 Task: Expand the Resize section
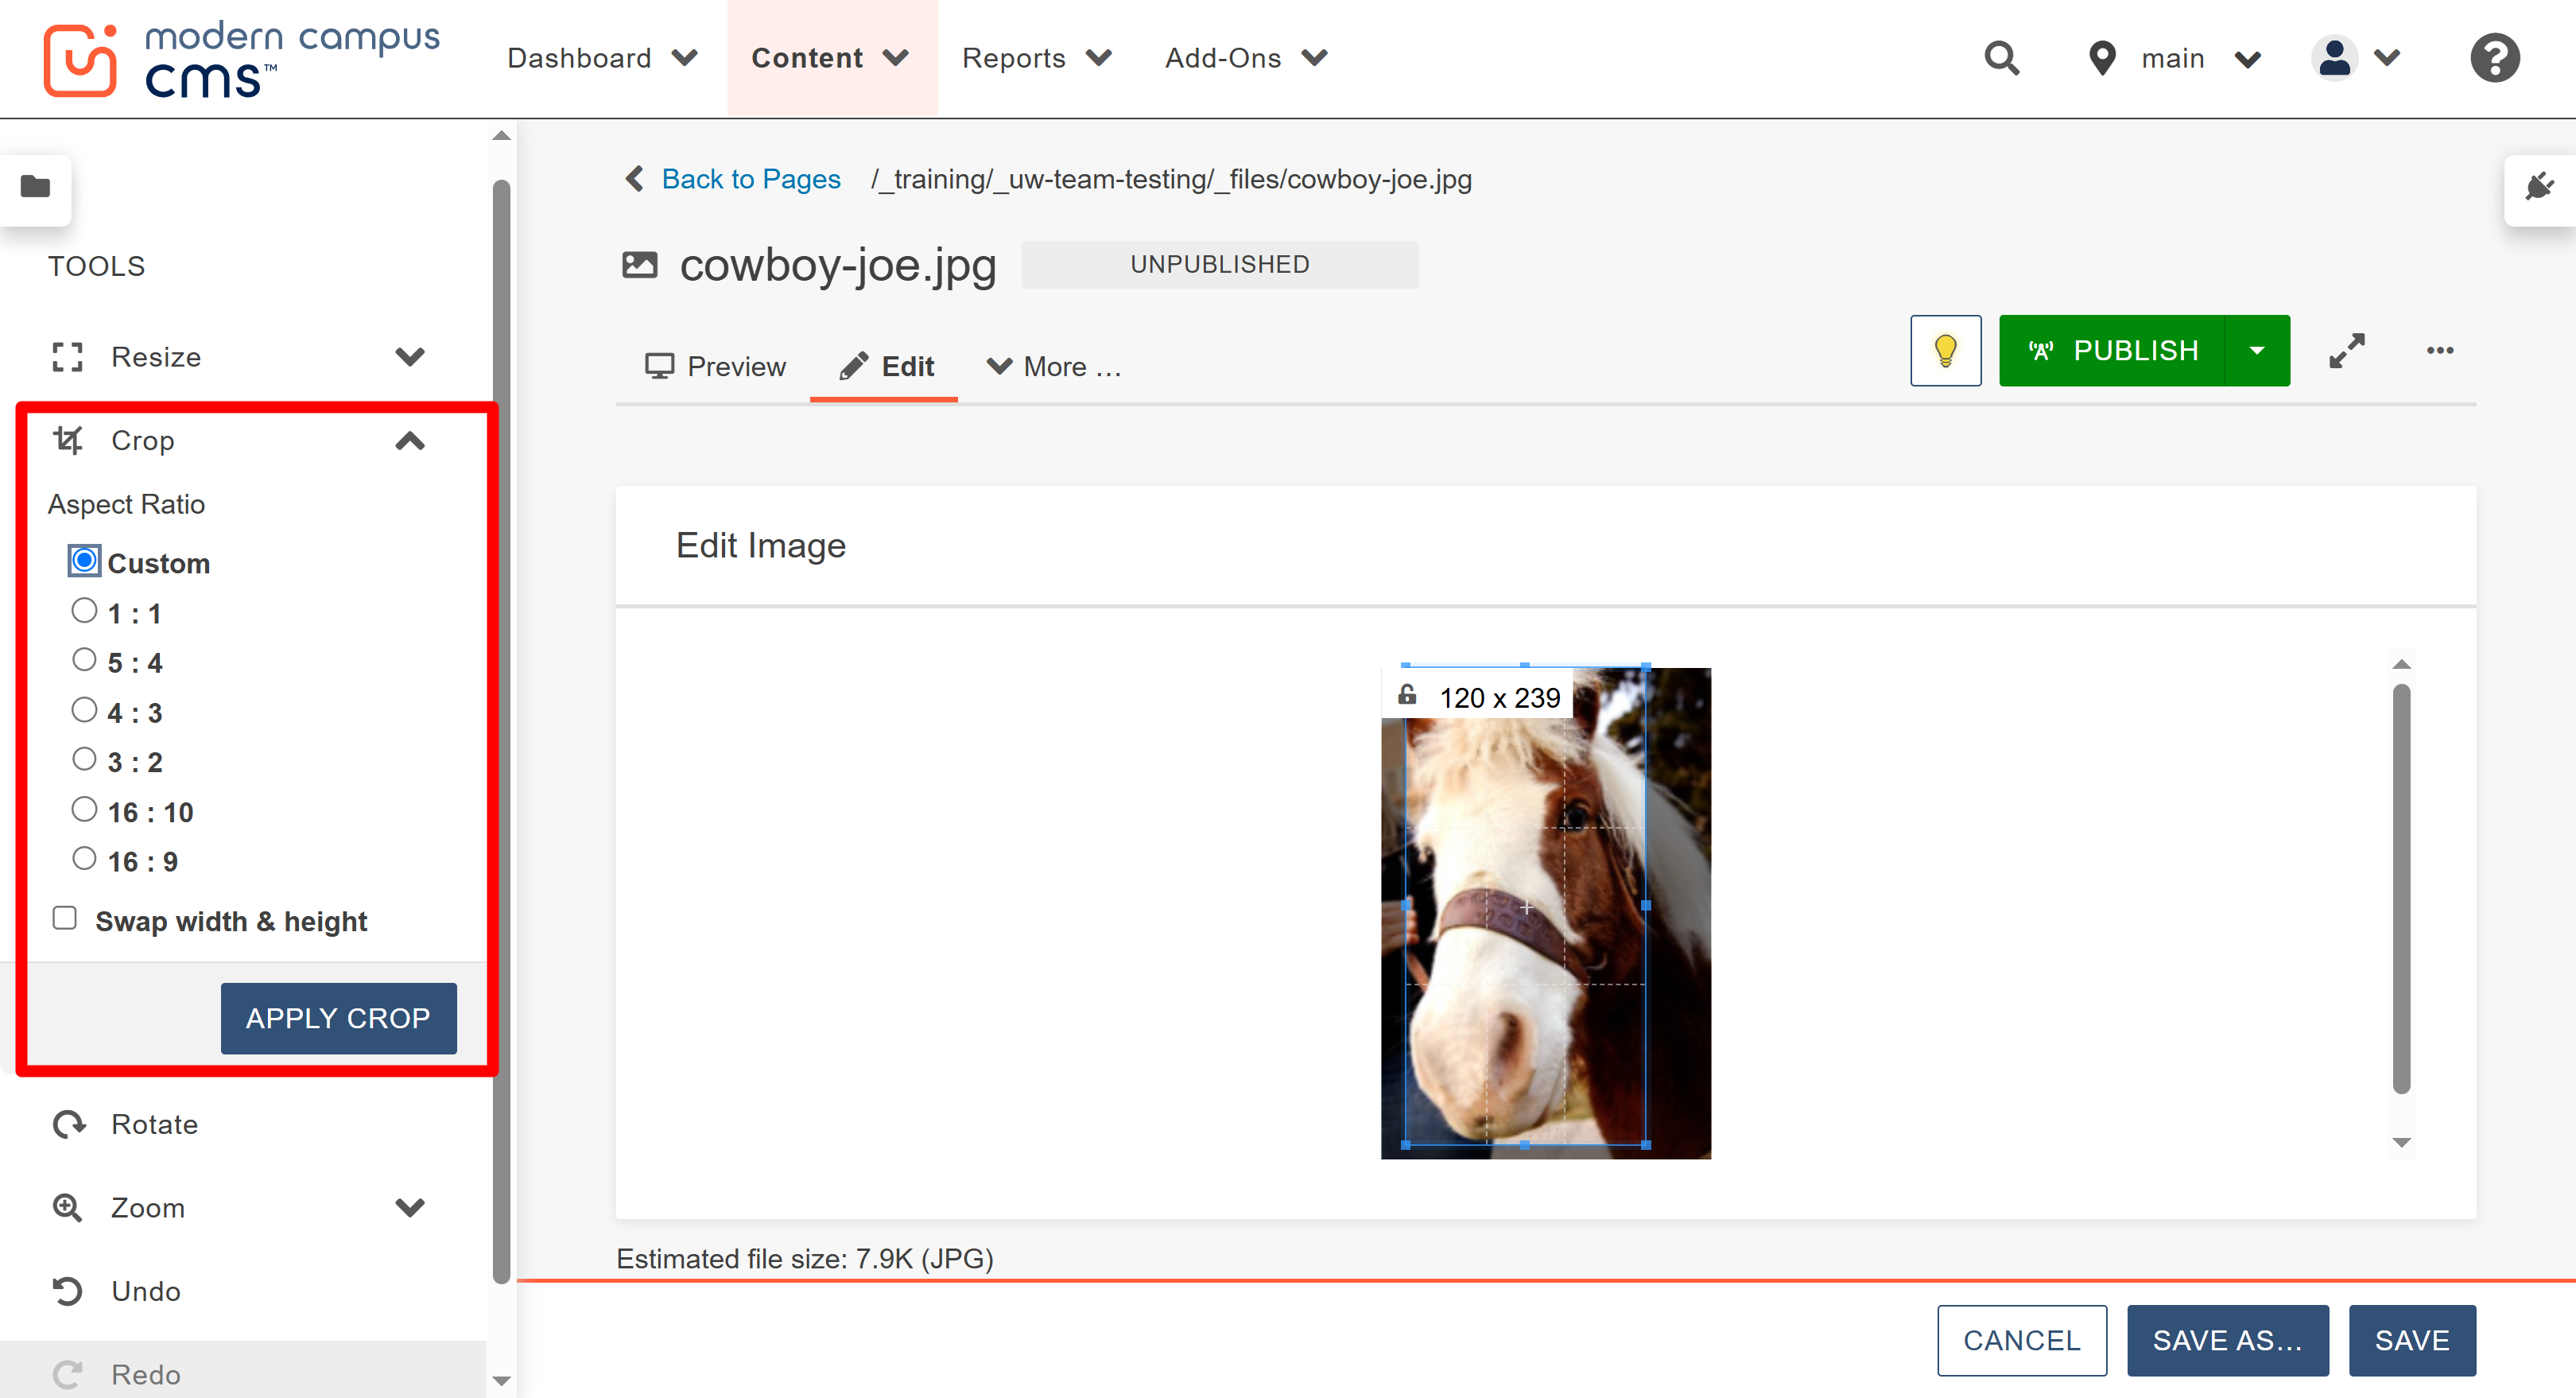click(x=410, y=356)
